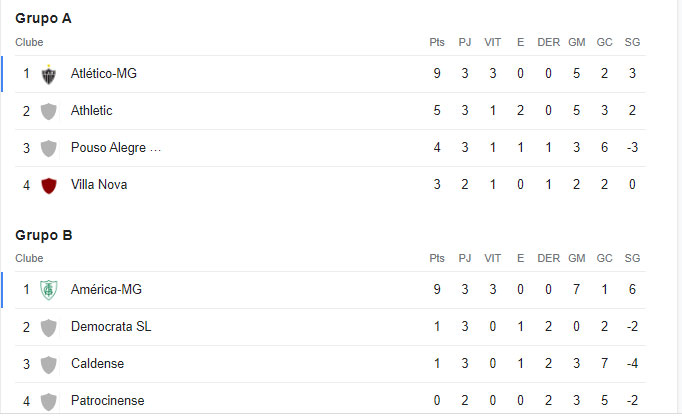Click the Athletic gray shield icon
Viewport: 682px width, 417px height.
49,111
